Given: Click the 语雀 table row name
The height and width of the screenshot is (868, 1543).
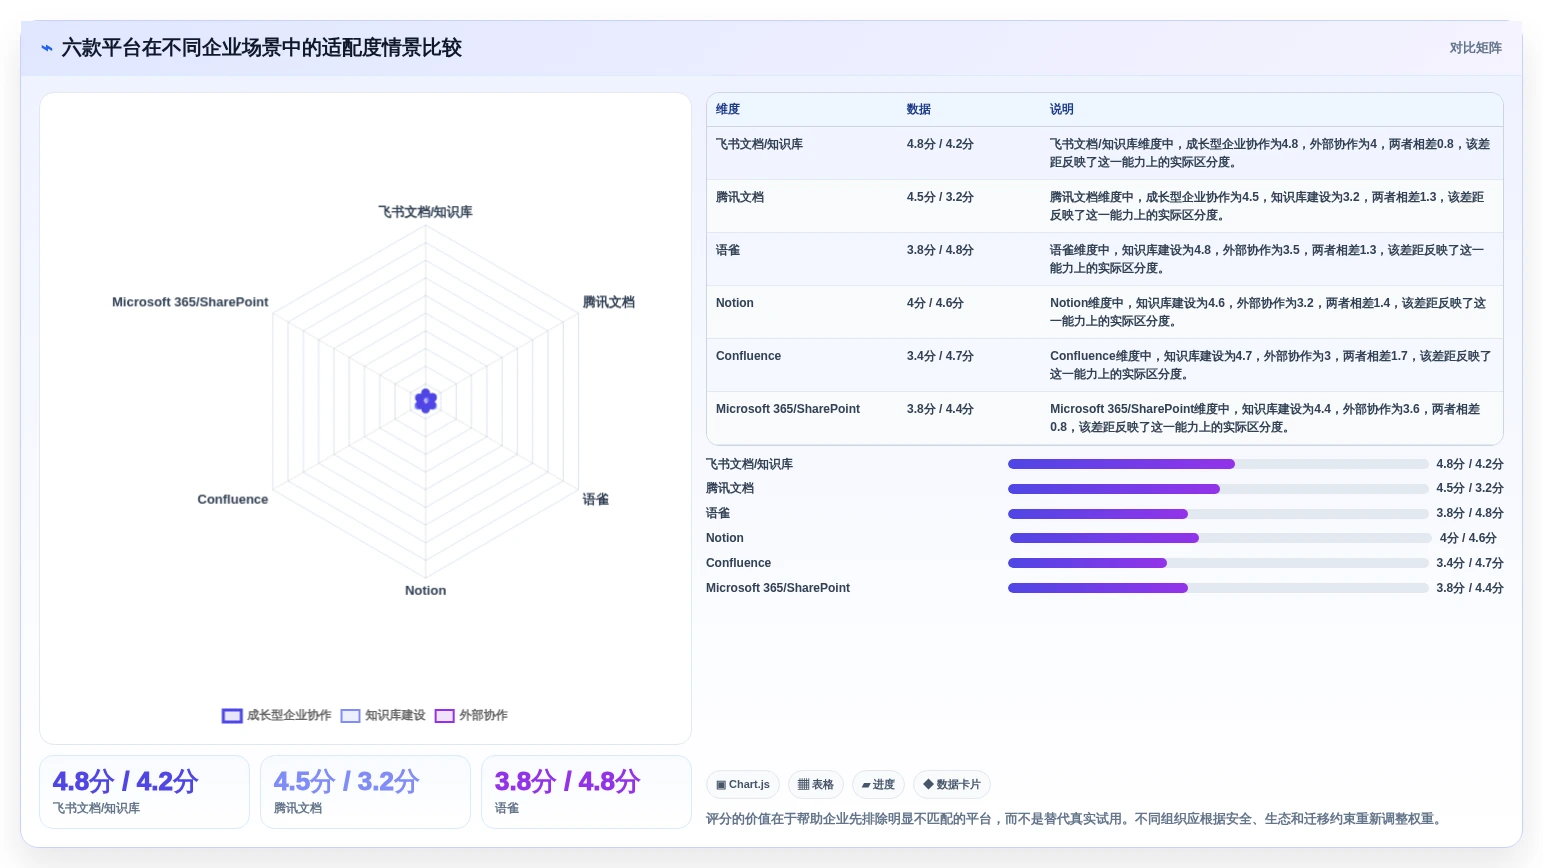Looking at the screenshot, I should coord(728,251).
